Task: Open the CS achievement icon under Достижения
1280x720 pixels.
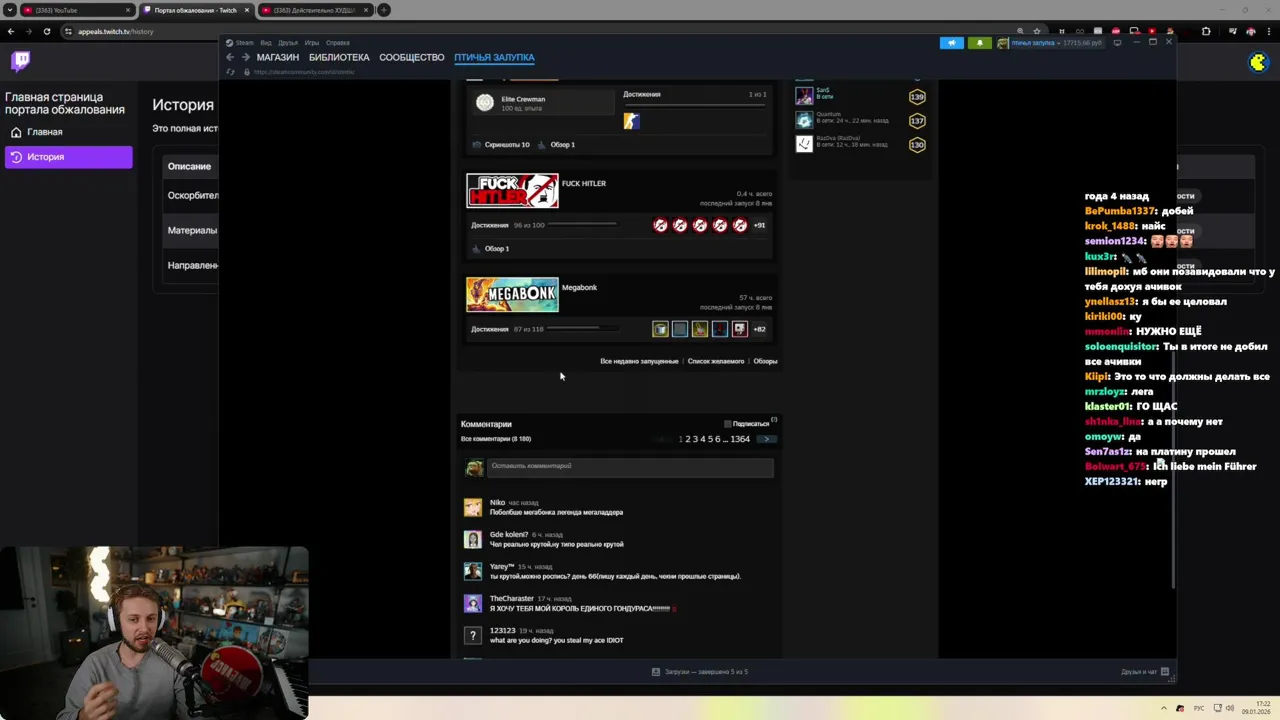Action: pos(631,121)
